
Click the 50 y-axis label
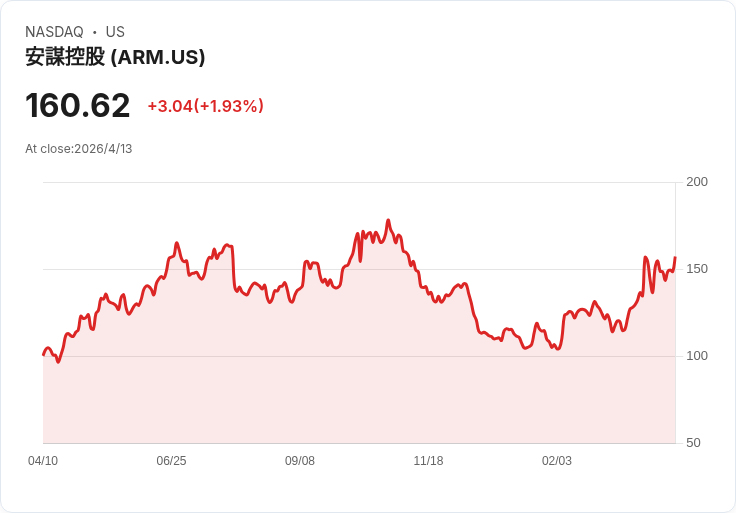coord(693,443)
